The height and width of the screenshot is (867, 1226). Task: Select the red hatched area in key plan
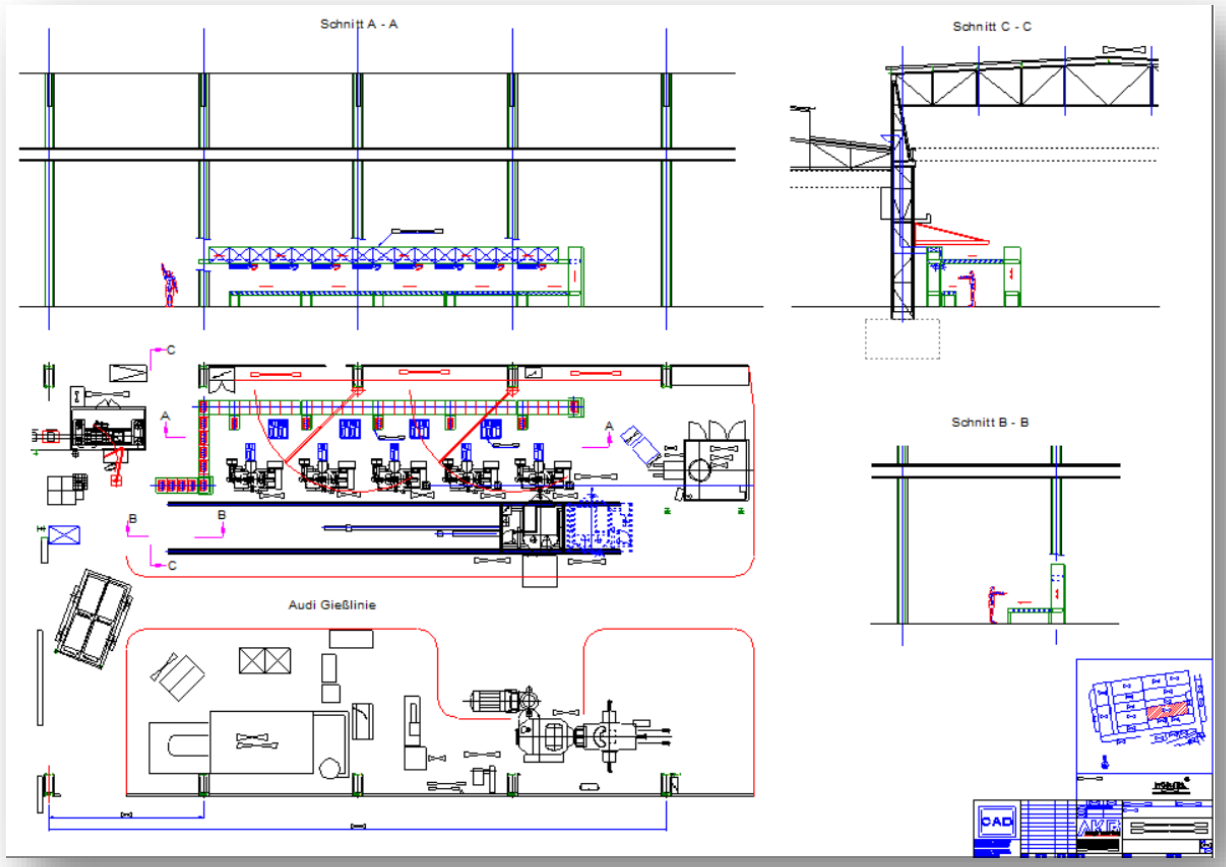[1167, 710]
